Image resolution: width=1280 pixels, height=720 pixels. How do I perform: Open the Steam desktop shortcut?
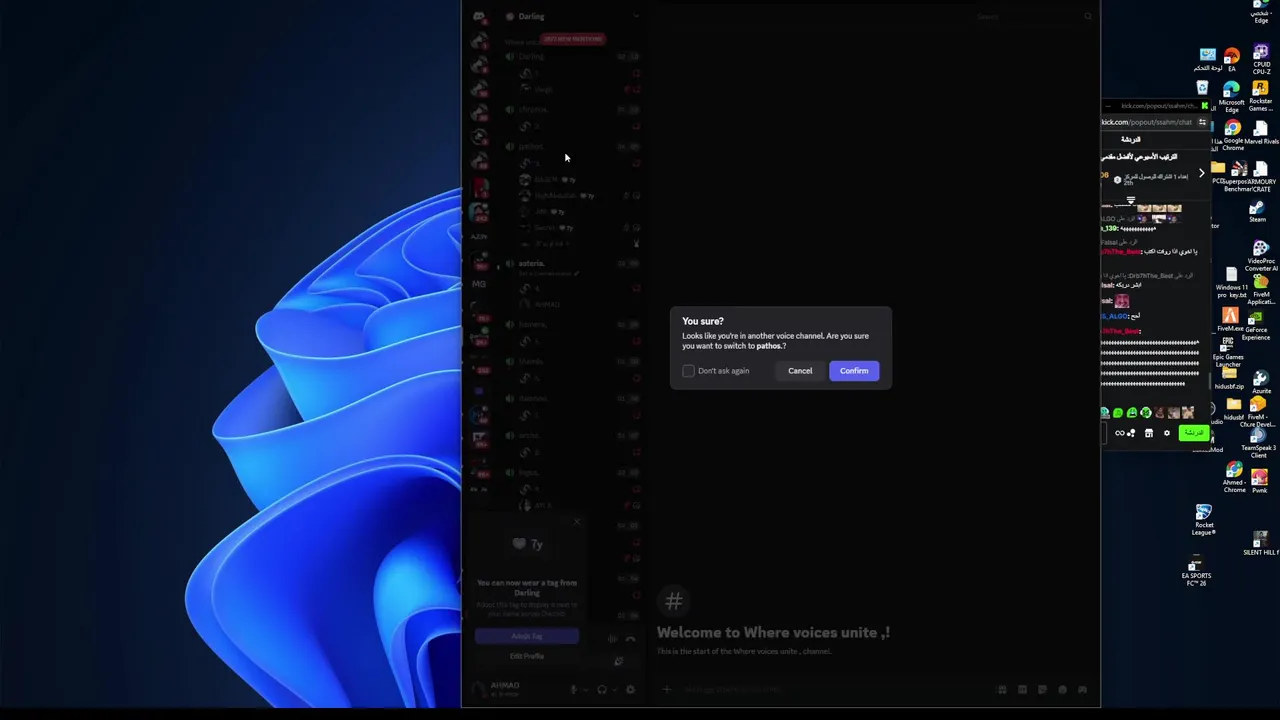click(x=1258, y=212)
